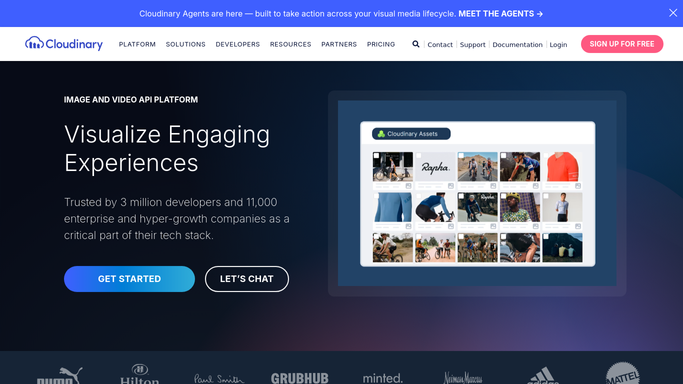This screenshot has width=683, height=384.
Task: Open the Meet the Agents link
Action: tap(500, 14)
